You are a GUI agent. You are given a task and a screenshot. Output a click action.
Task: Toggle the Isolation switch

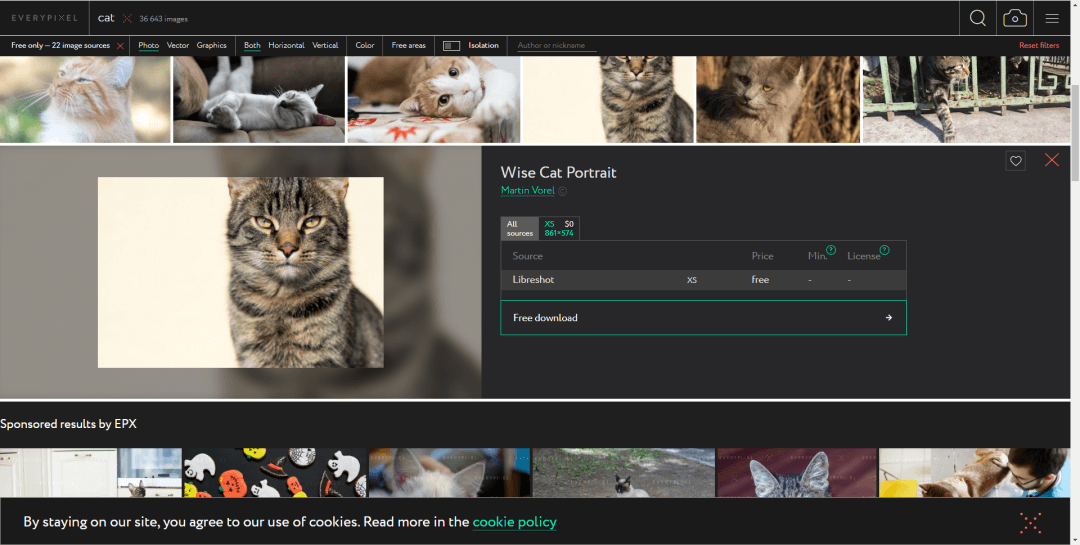451,46
